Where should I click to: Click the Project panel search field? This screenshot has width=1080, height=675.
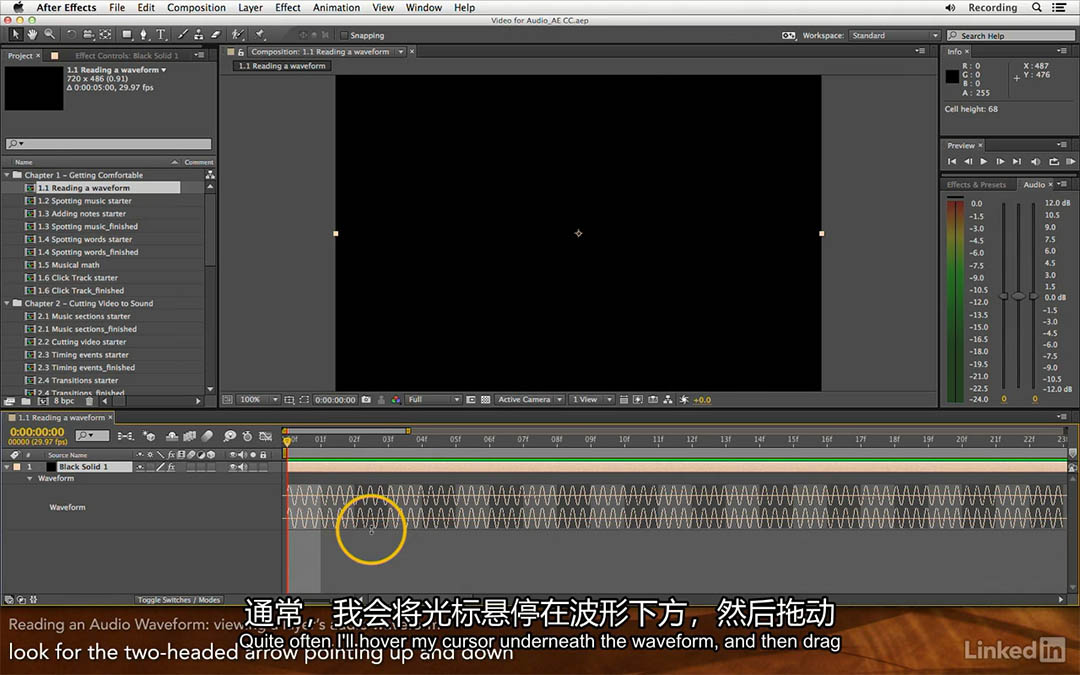[x=109, y=143]
